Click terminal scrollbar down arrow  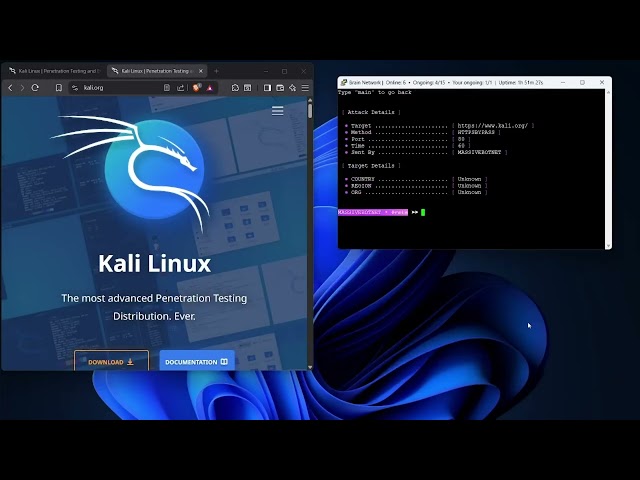[x=608, y=246]
